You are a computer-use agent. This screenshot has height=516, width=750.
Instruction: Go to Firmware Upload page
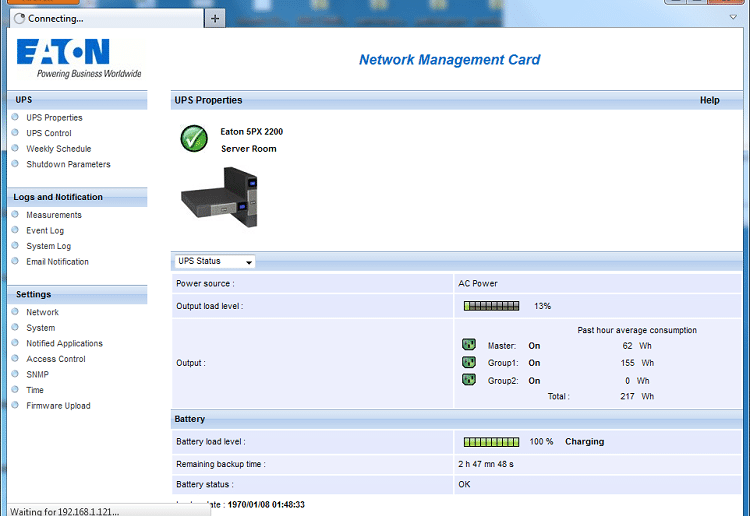click(x=58, y=406)
